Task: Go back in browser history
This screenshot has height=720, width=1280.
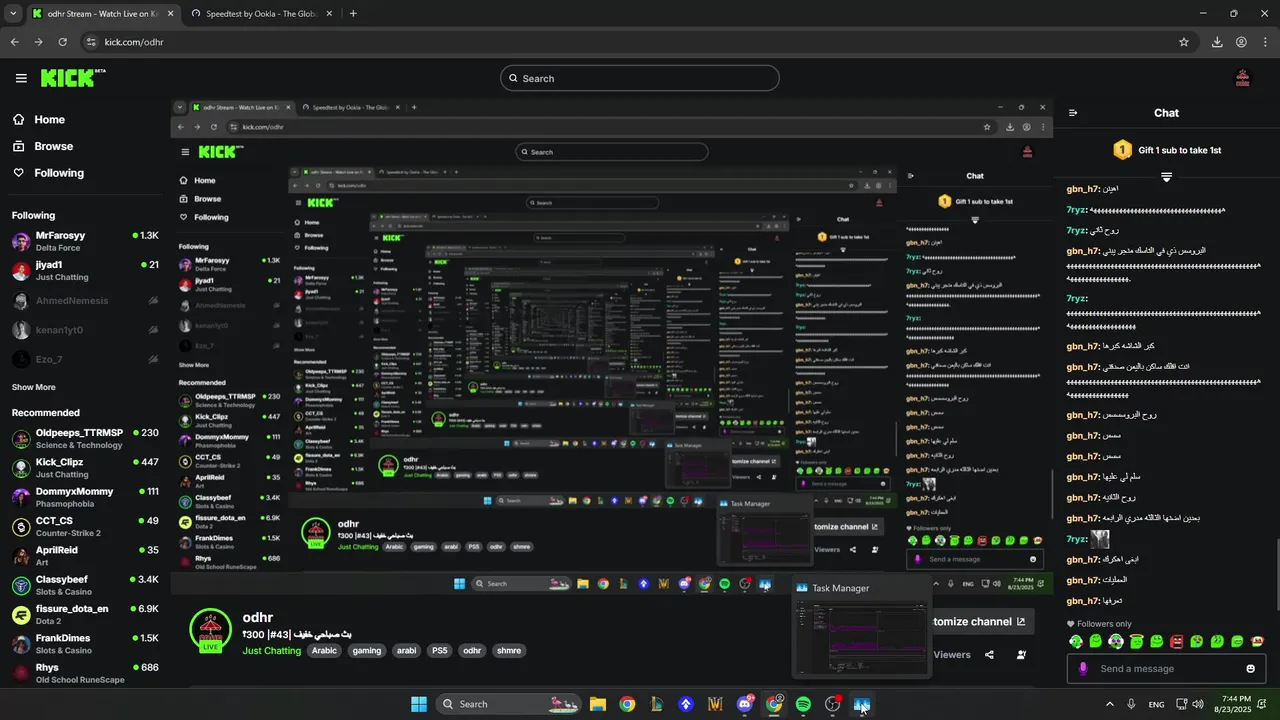Action: (14, 42)
